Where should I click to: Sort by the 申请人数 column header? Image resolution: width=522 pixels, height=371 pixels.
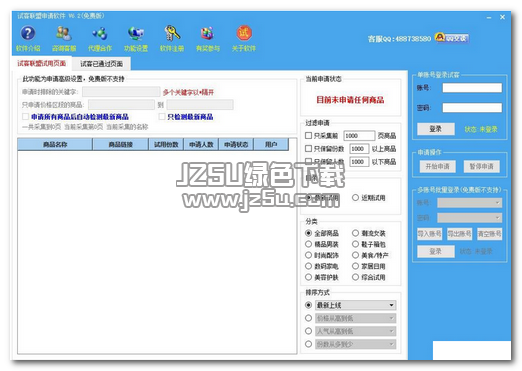201,144
